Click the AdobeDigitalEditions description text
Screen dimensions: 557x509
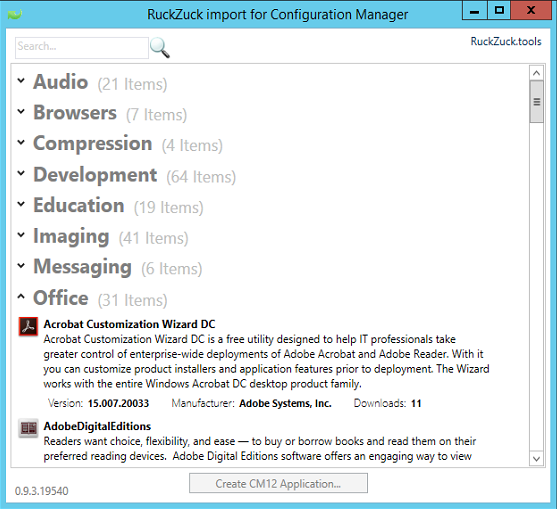260,449
